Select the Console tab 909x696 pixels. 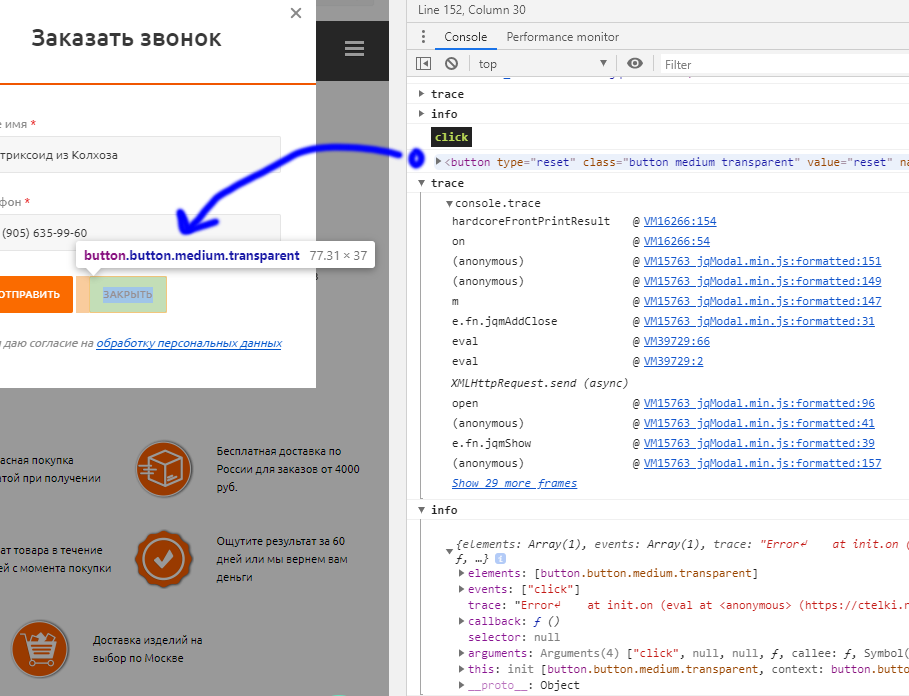pyautogui.click(x=466, y=37)
